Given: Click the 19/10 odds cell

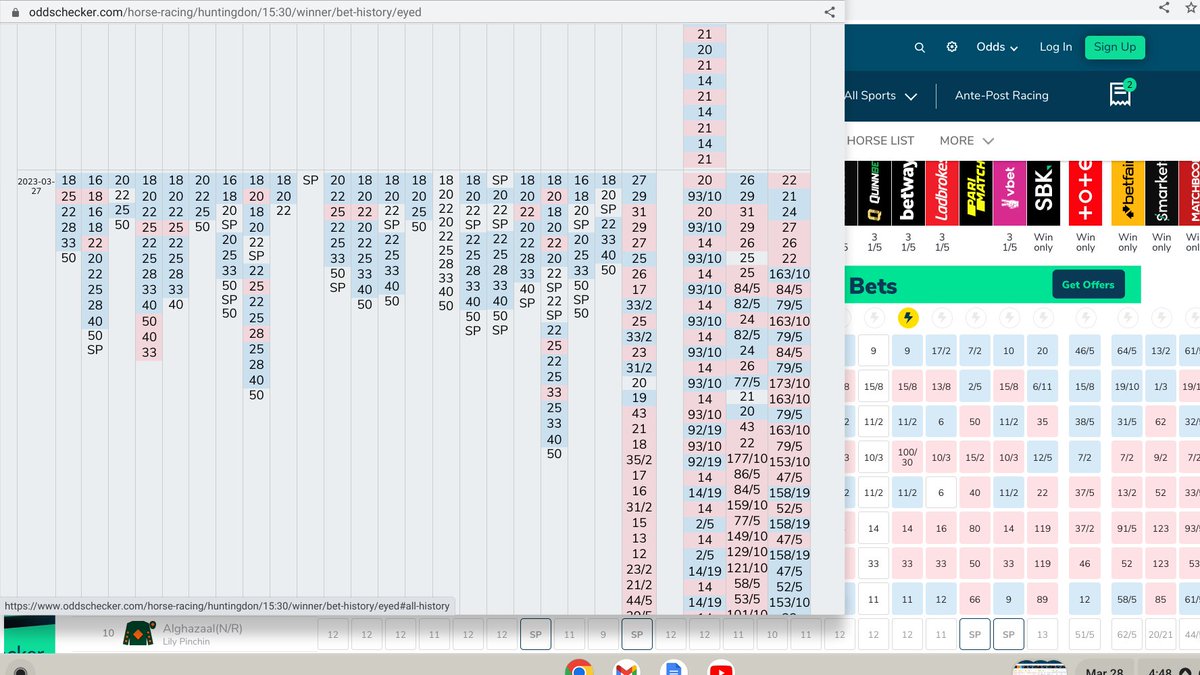Looking at the screenshot, I should tap(1127, 386).
